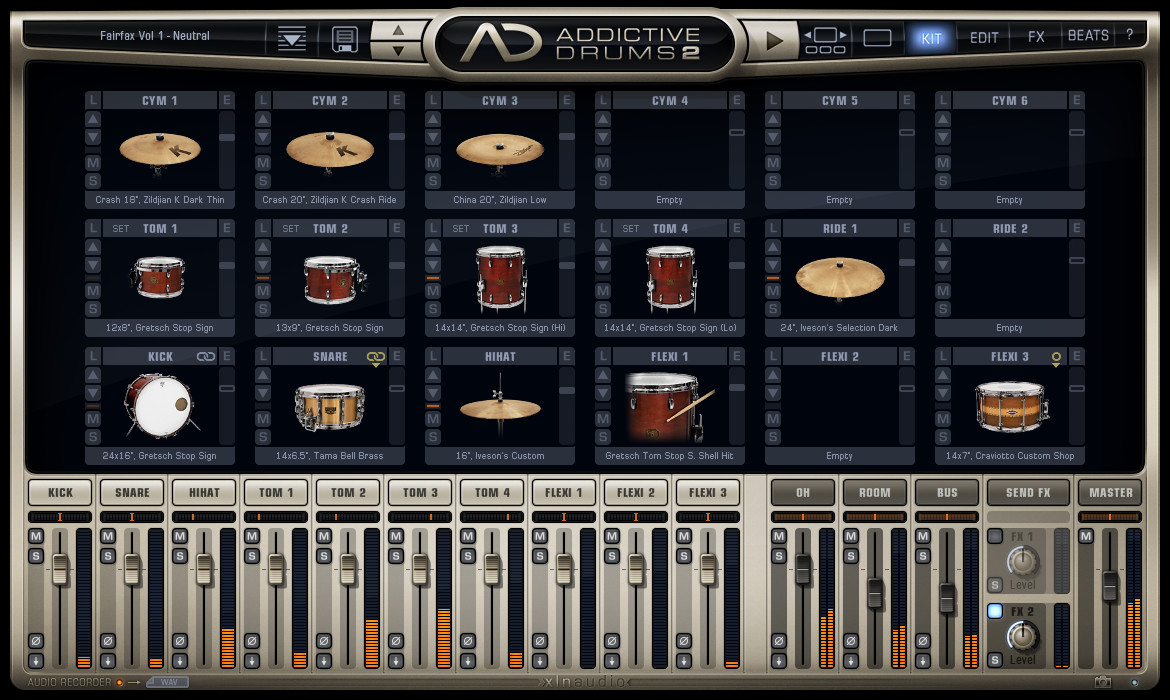Mute the MASTER channel
The width and height of the screenshot is (1170, 700).
1086,536
